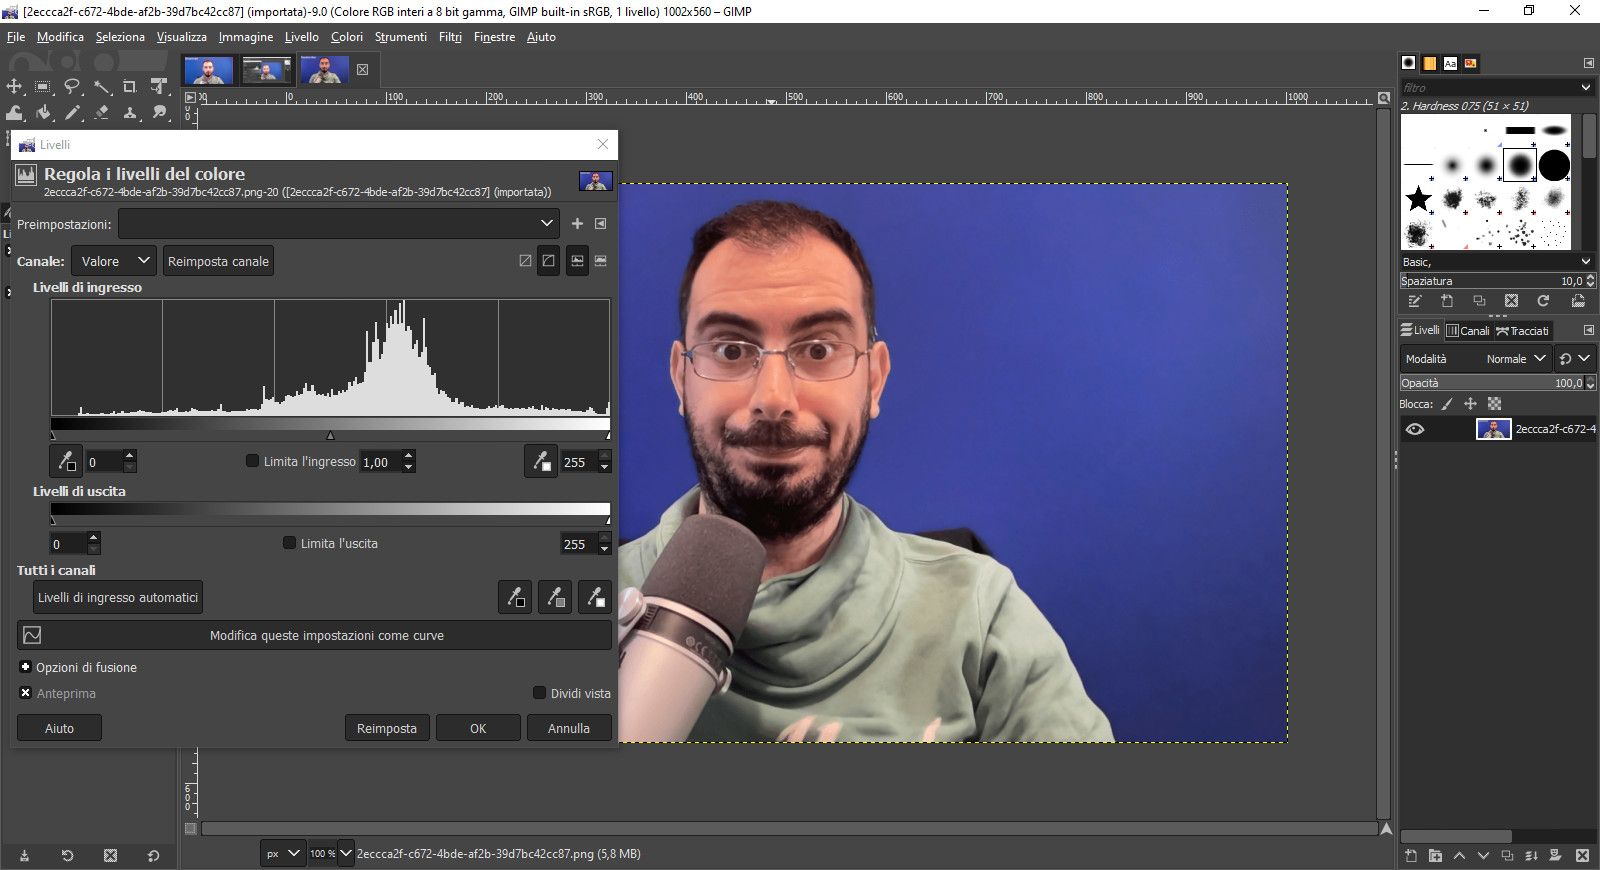Screen dimensions: 1600x870
Task: Select the Unified Transform tool
Action: (x=159, y=87)
